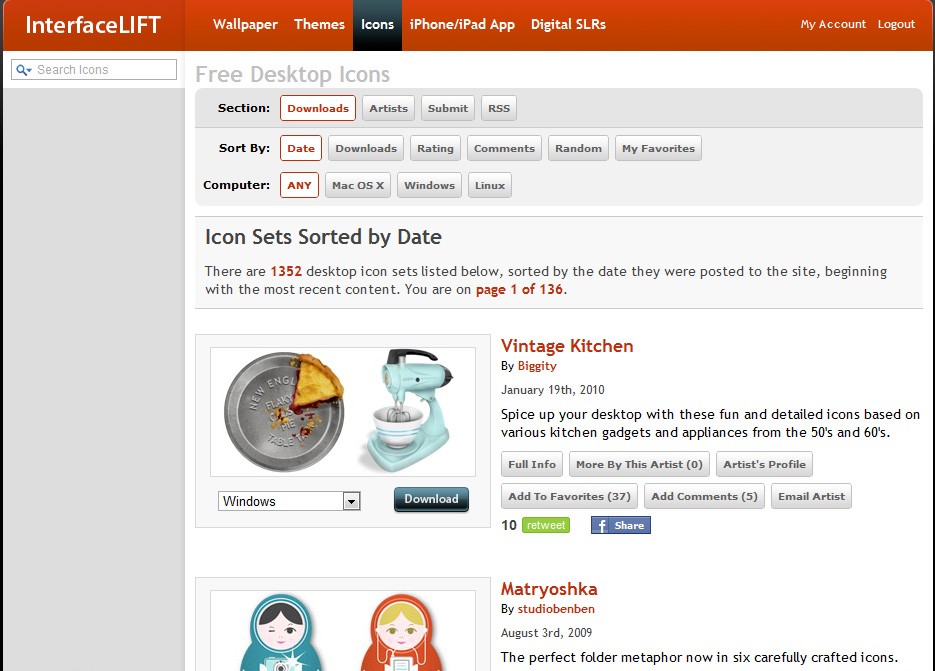This screenshot has height=671, width=935.
Task: Click the Facebook Share button
Action: click(620, 525)
